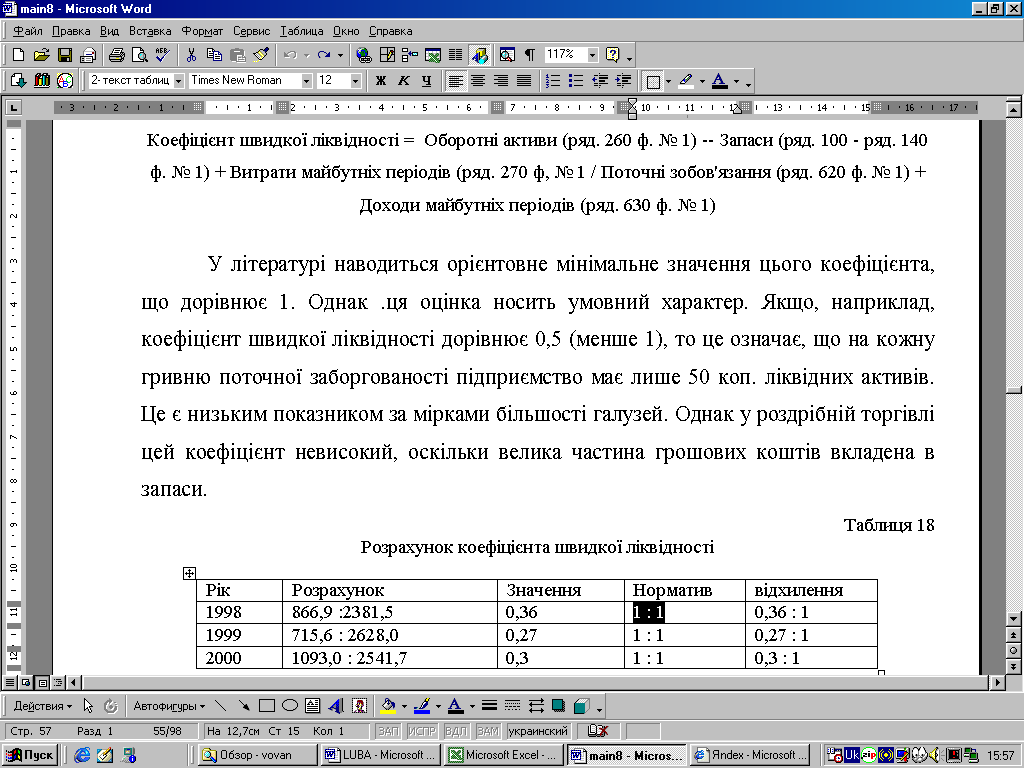Open the Правка menu
Image resolution: width=1024 pixels, height=768 pixels.
click(x=71, y=31)
